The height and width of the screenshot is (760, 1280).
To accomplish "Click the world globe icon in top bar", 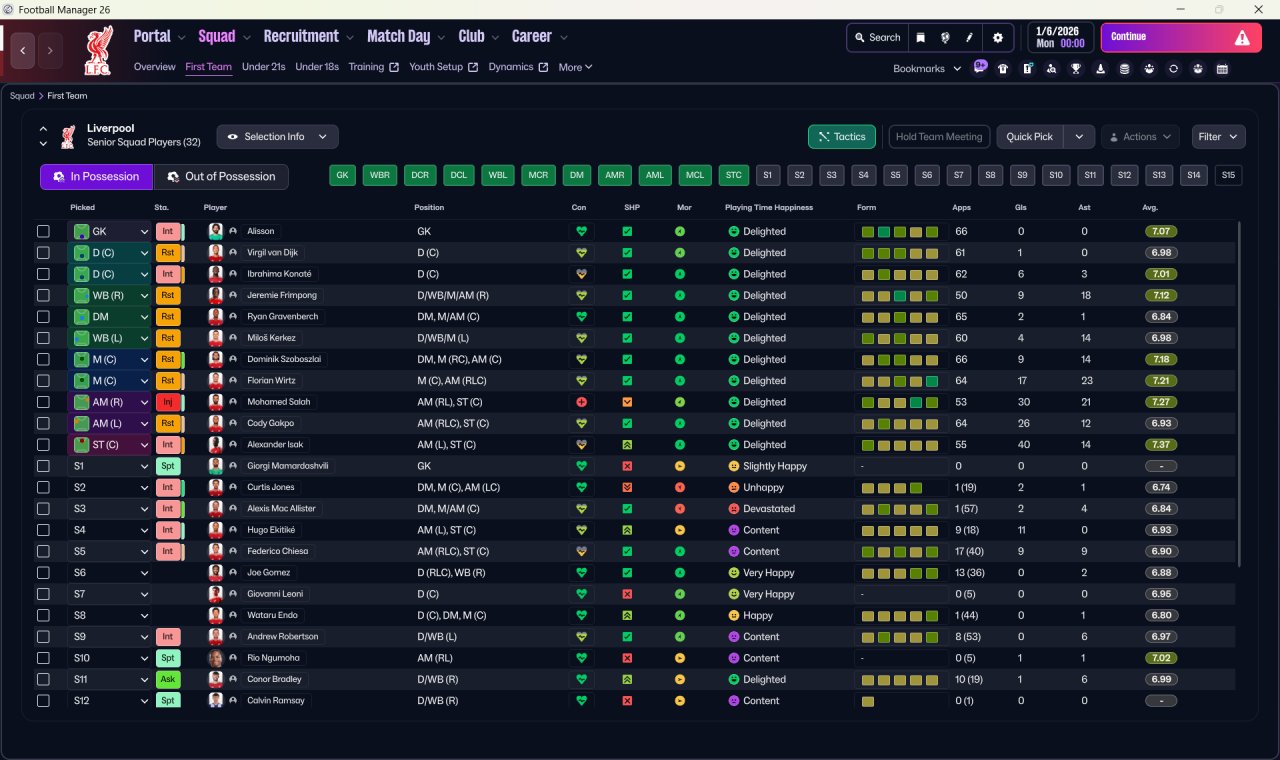I will pos(945,38).
